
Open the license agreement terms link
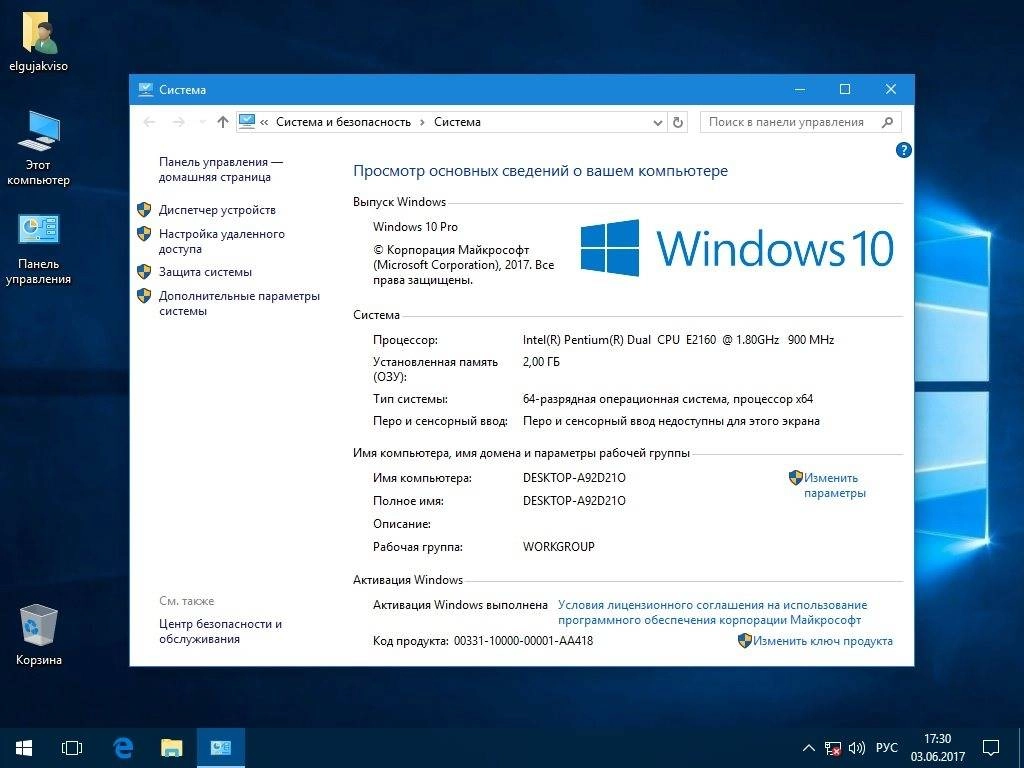click(x=712, y=613)
